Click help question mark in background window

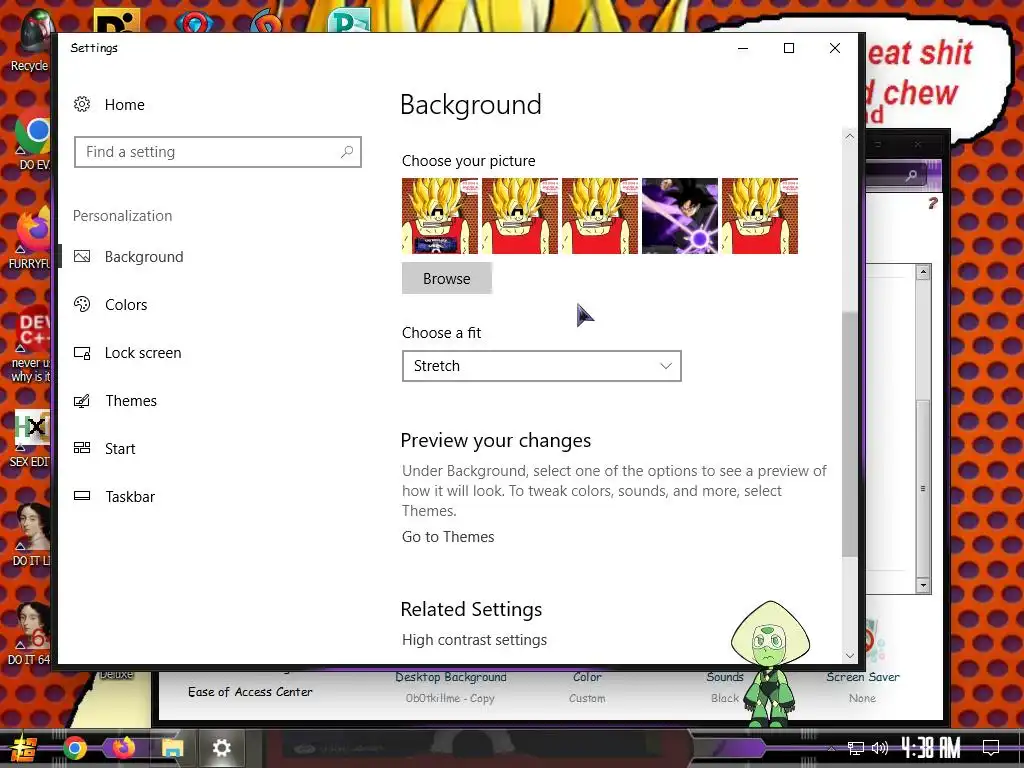[x=933, y=204]
